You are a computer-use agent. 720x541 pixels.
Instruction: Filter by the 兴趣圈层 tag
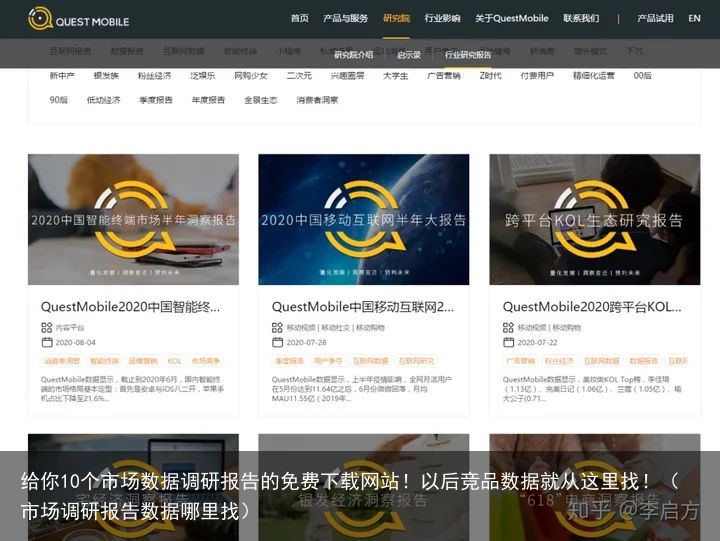pos(347,75)
